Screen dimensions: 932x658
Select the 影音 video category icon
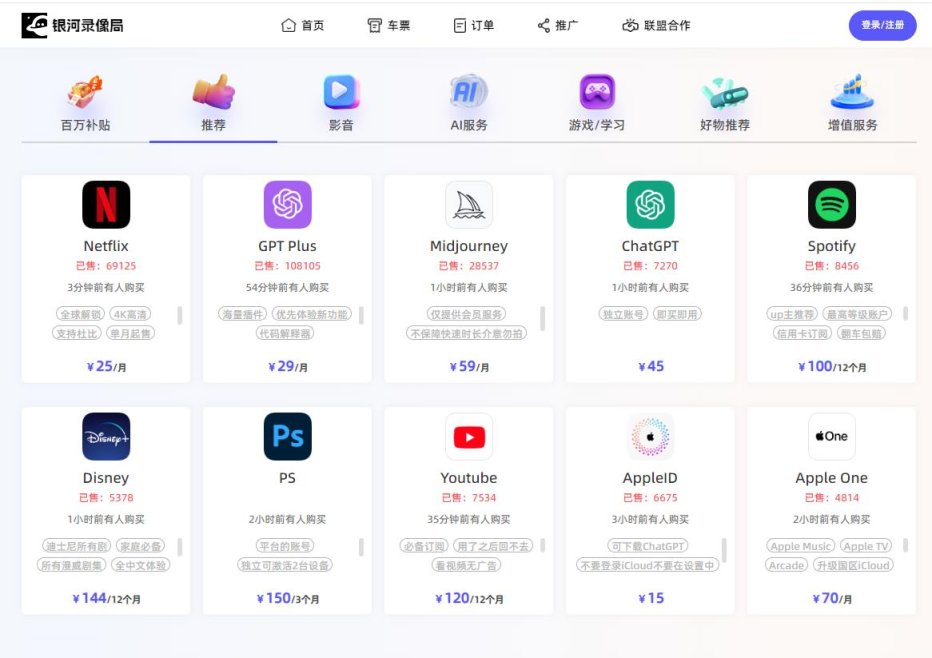point(341,92)
